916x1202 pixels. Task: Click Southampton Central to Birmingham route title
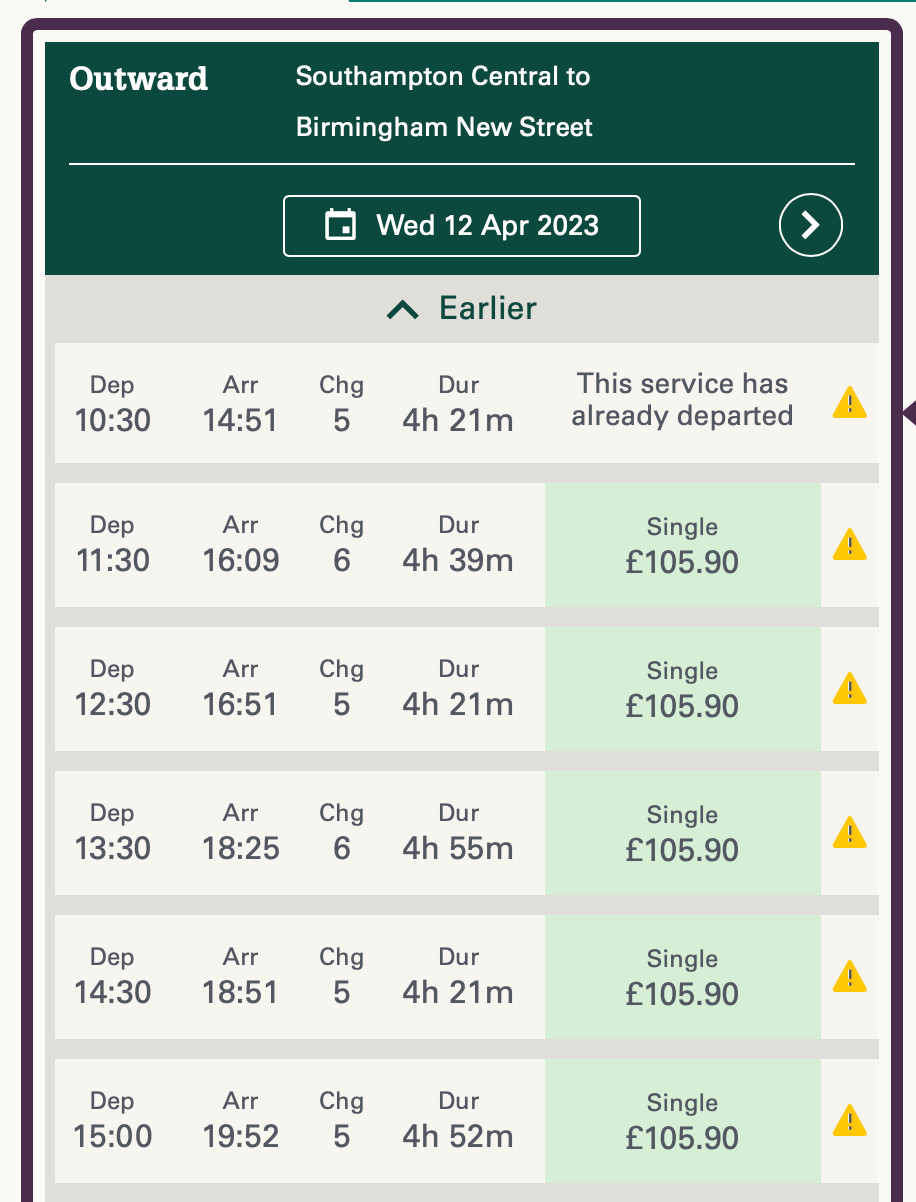[x=444, y=102]
